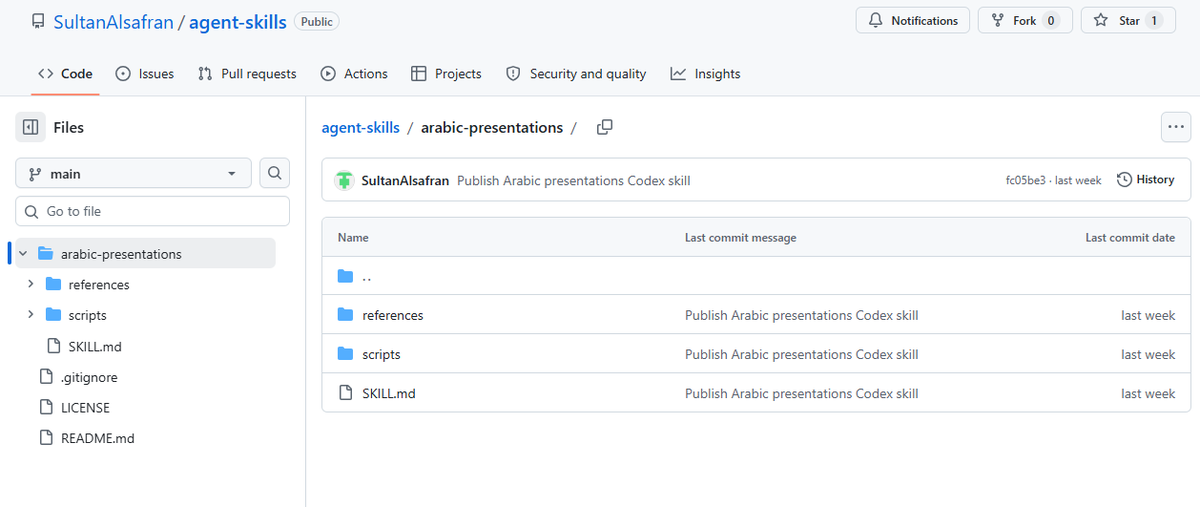Open the more options ellipsis button
Image resolution: width=1200 pixels, height=507 pixels.
coord(1176,127)
